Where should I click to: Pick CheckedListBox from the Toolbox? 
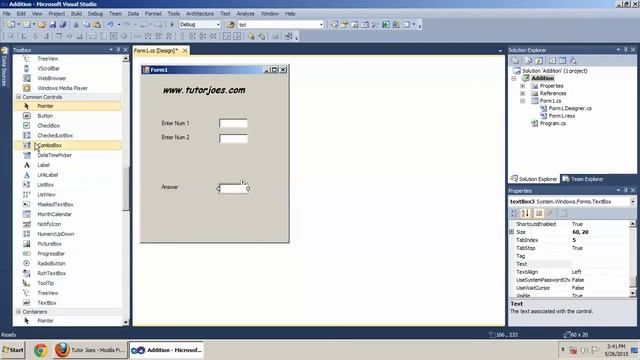coord(55,136)
